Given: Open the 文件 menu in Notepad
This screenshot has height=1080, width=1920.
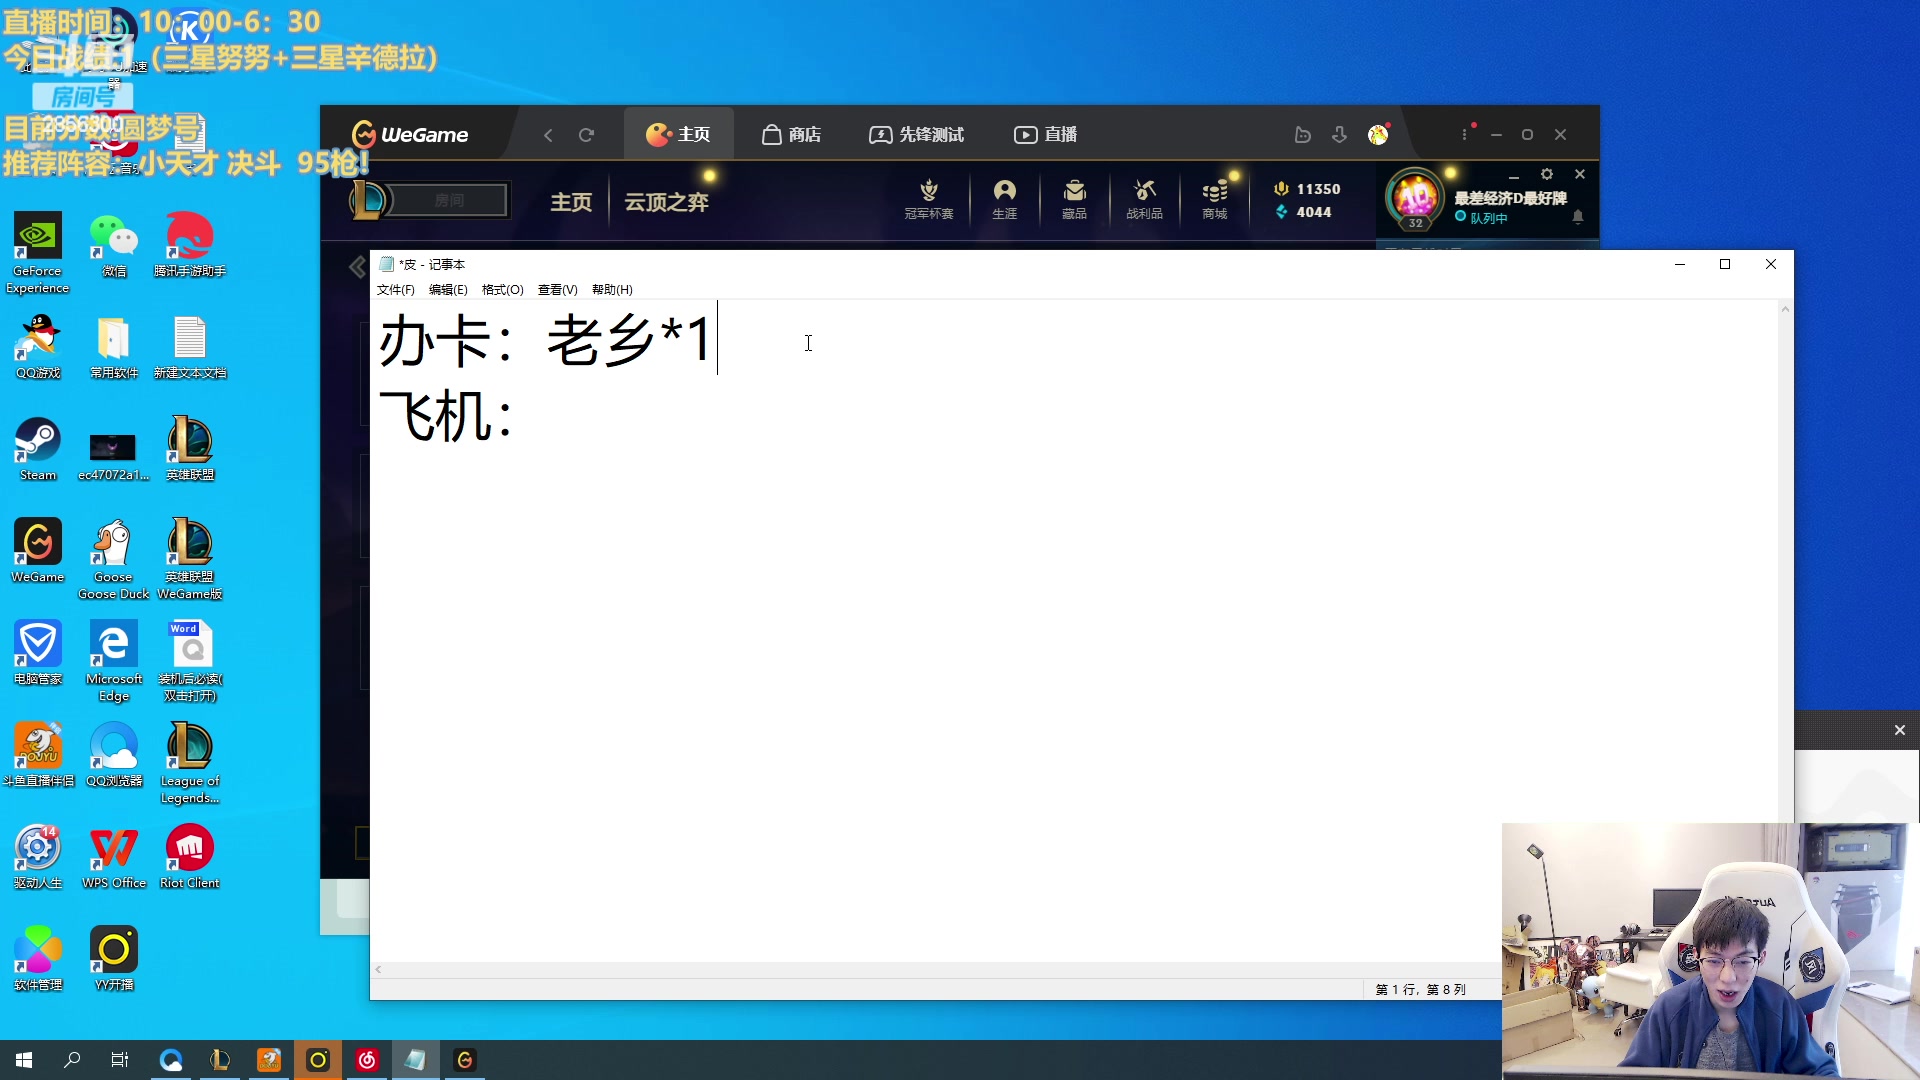Looking at the screenshot, I should 394,289.
